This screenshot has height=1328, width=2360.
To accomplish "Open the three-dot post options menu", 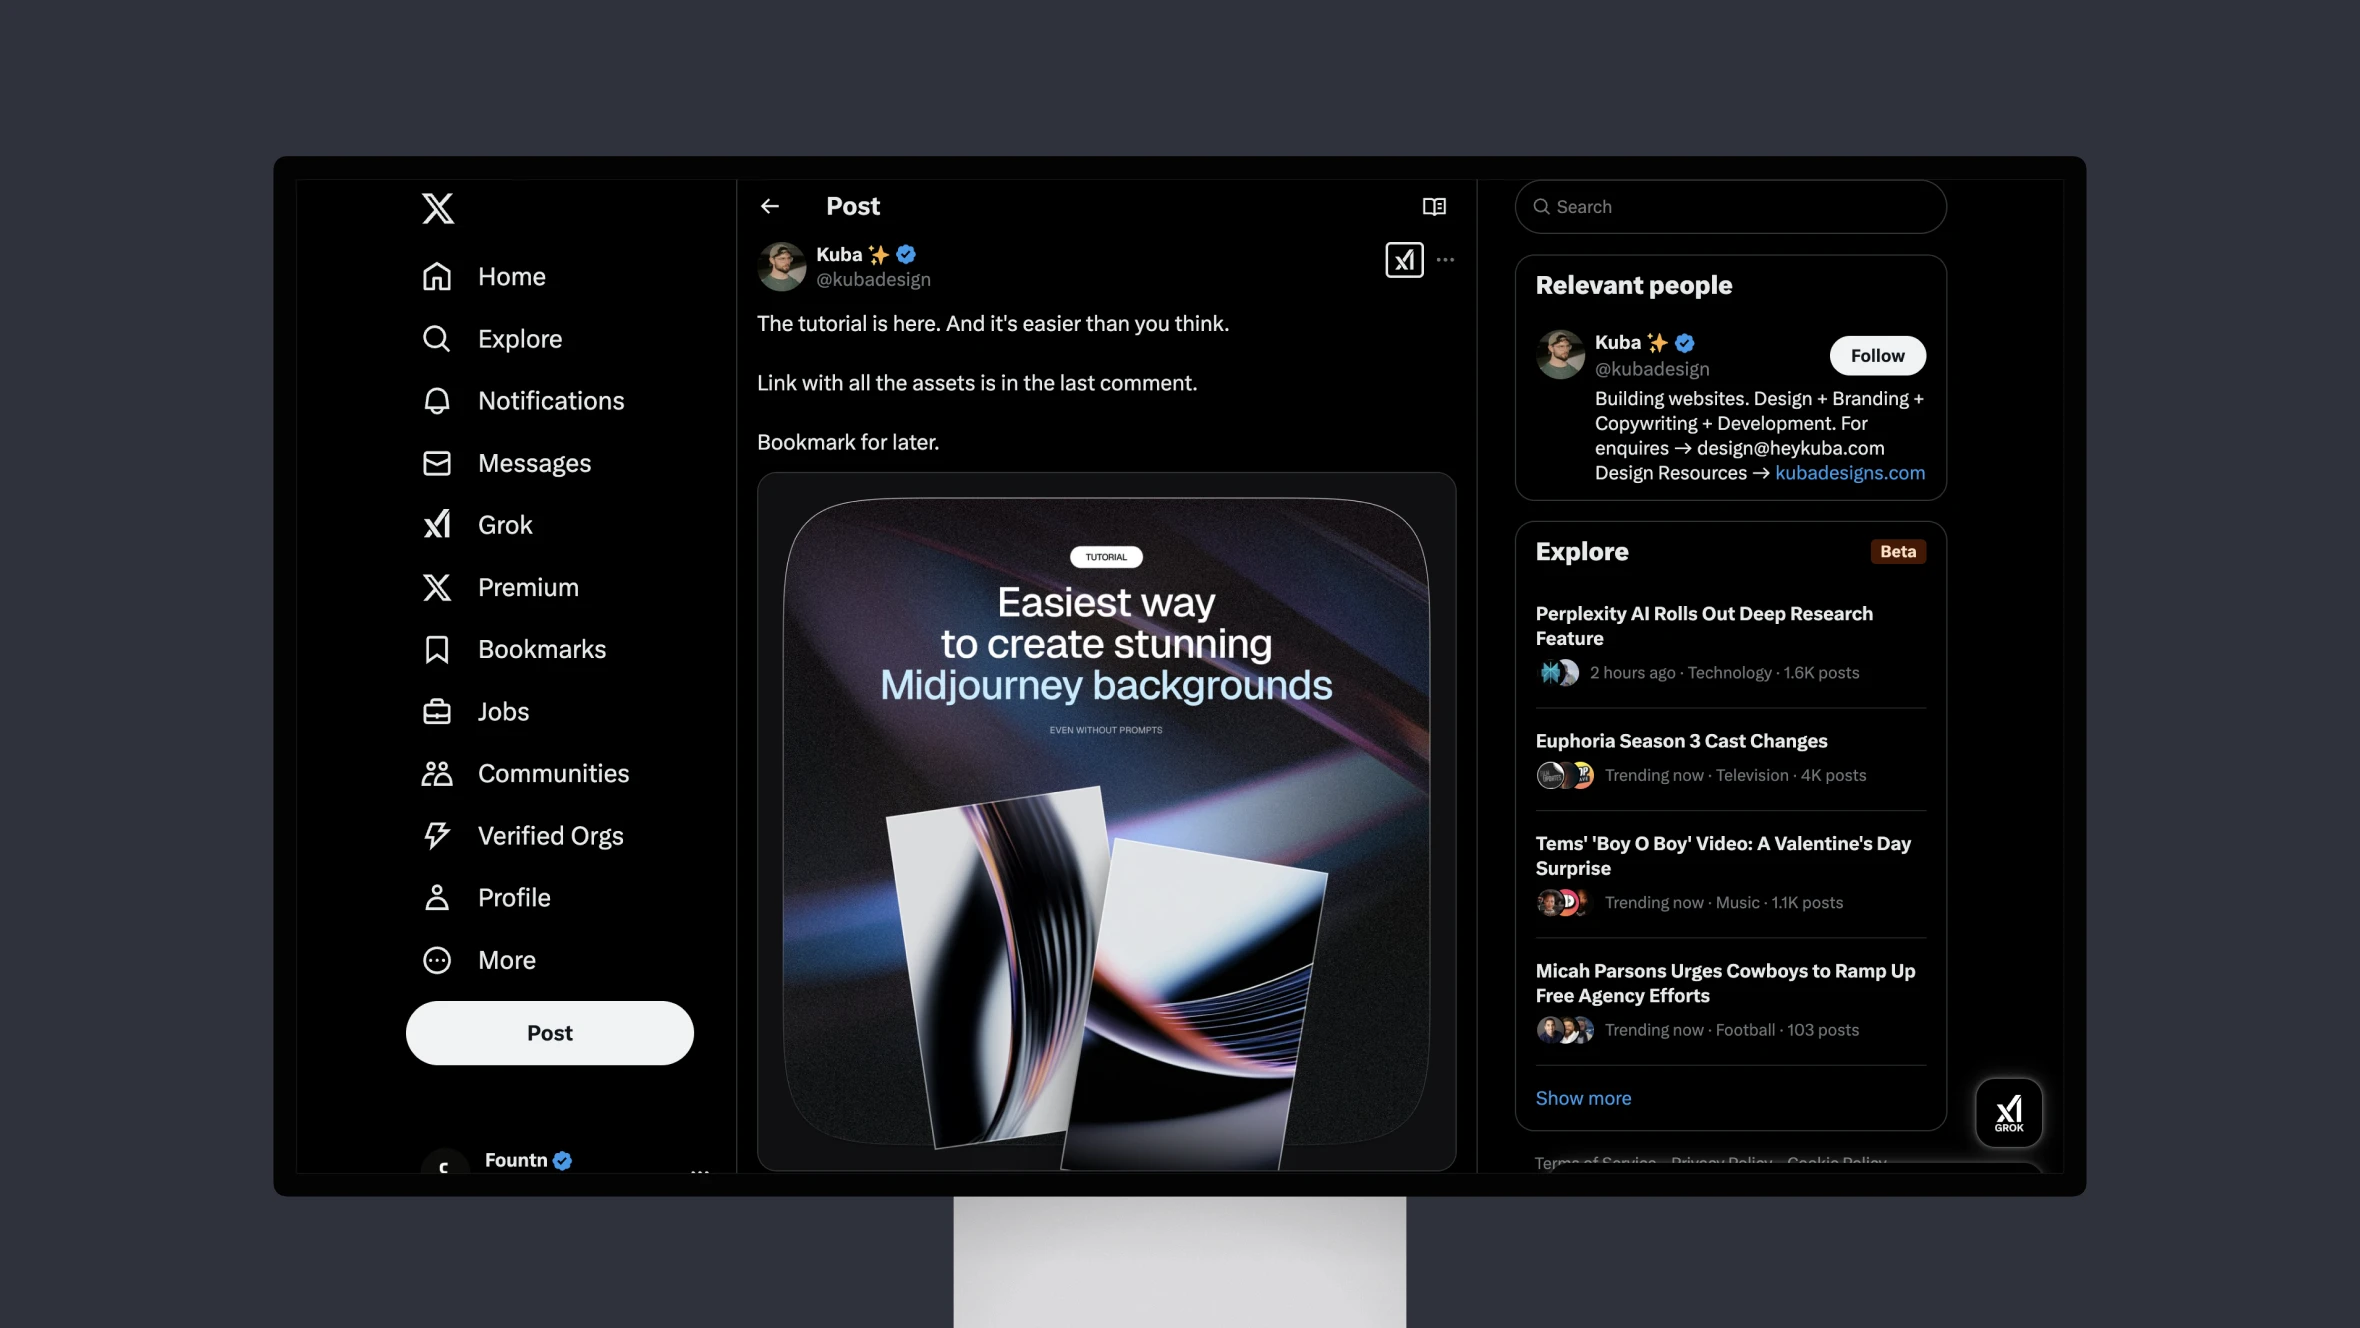I will 1446,259.
